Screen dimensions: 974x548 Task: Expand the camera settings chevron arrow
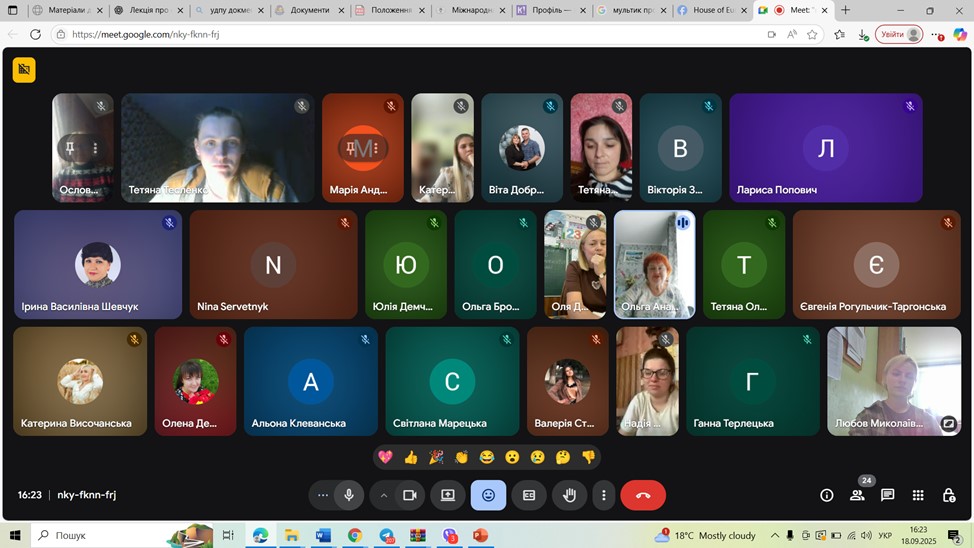pos(383,495)
